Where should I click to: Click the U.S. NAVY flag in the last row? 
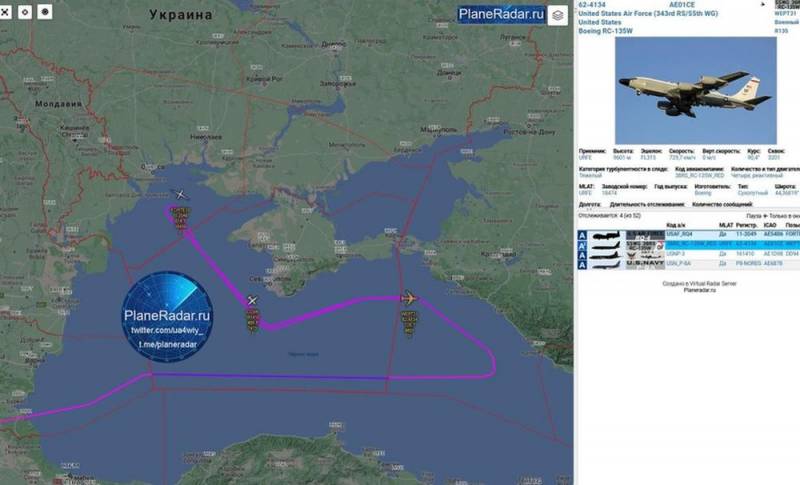click(645, 264)
